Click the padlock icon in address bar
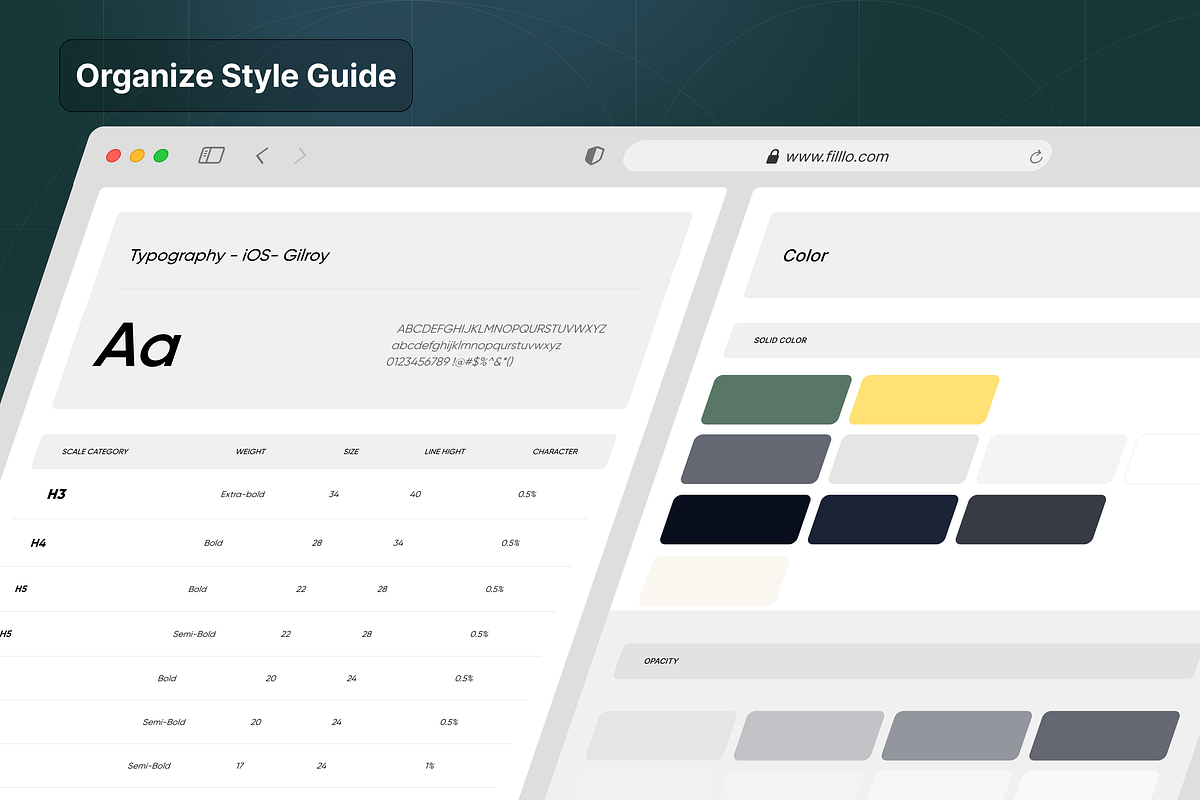The image size is (1200, 800). 772,156
